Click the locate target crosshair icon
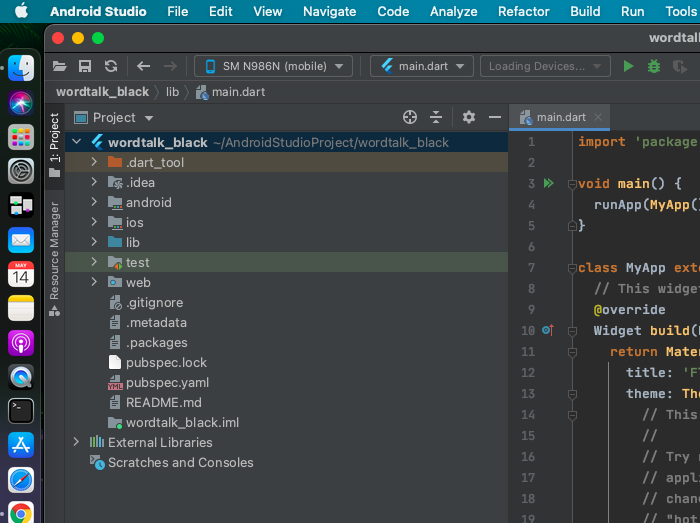Viewport: 700px width, 523px height. click(410, 117)
